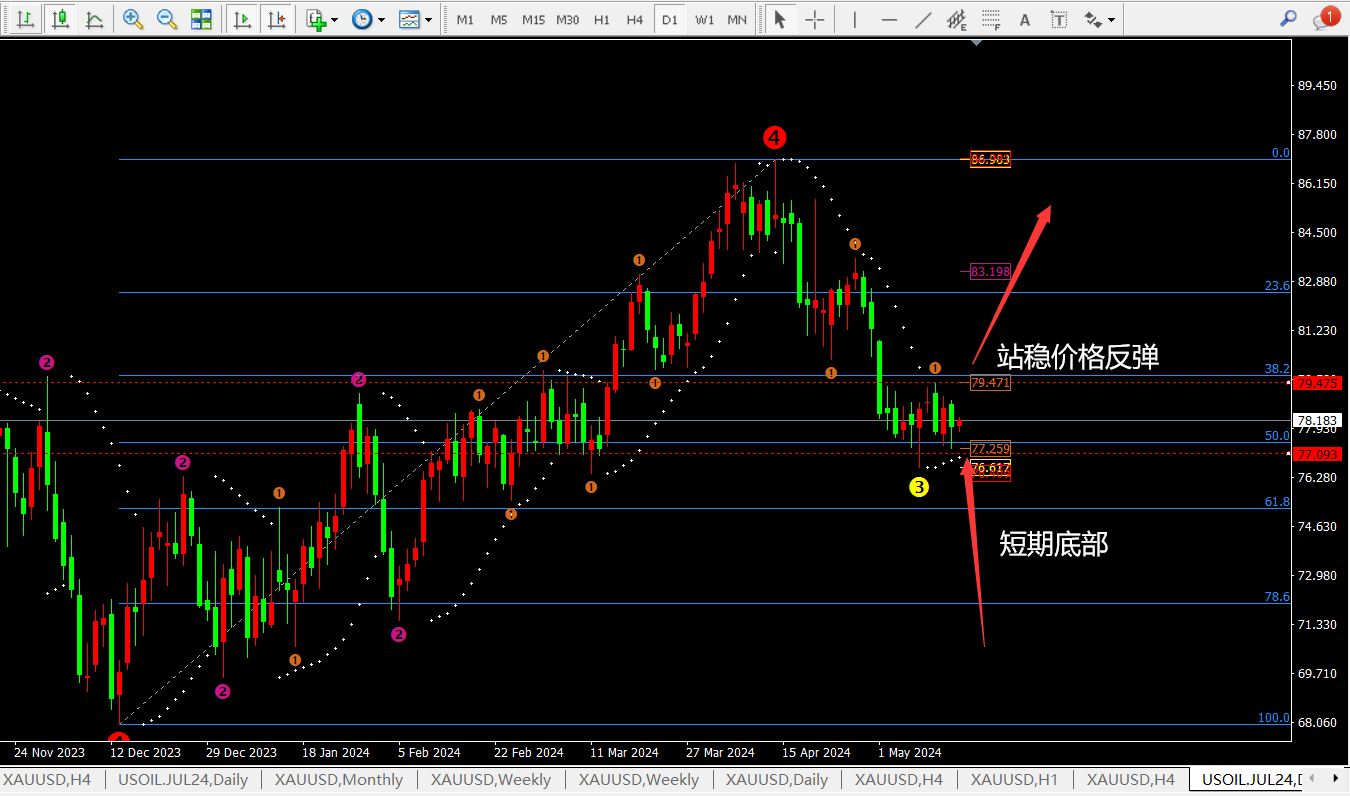Screen dimensions: 1350x796
Task: Zoom out of the chart
Action: (167, 19)
